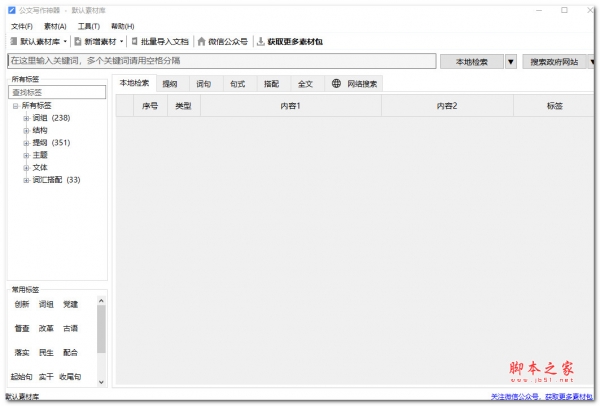Open the 默认素材库 dropdown arrow
600x406 pixels.
coord(65,42)
